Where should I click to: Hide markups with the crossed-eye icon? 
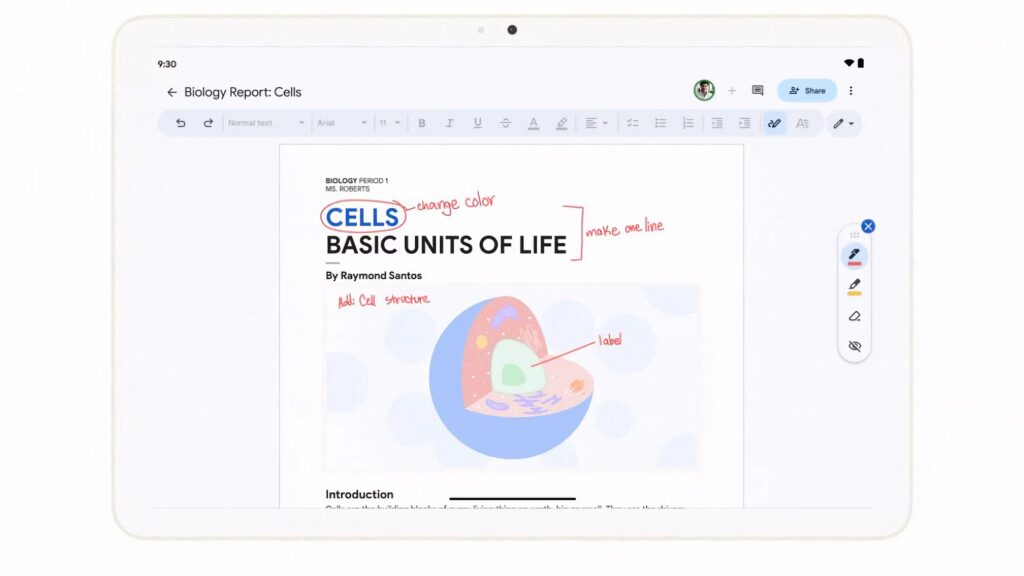[x=854, y=346]
